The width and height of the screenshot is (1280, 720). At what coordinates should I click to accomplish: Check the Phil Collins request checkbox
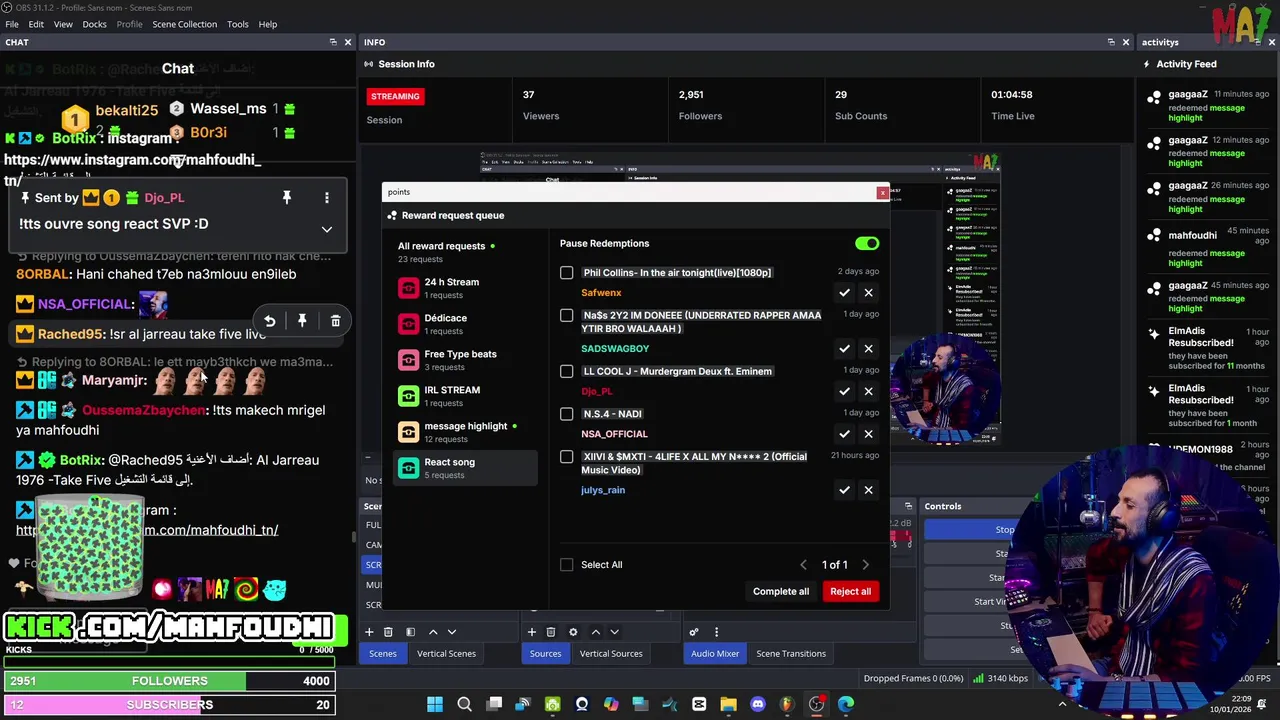coord(567,273)
